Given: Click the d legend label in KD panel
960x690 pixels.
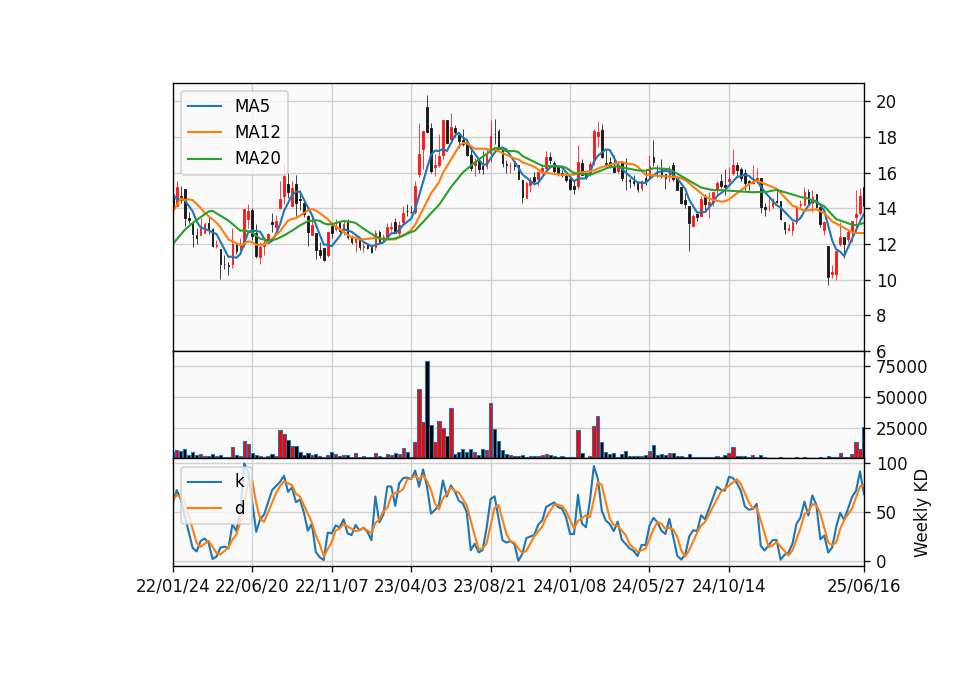Looking at the screenshot, I should tap(239, 508).
